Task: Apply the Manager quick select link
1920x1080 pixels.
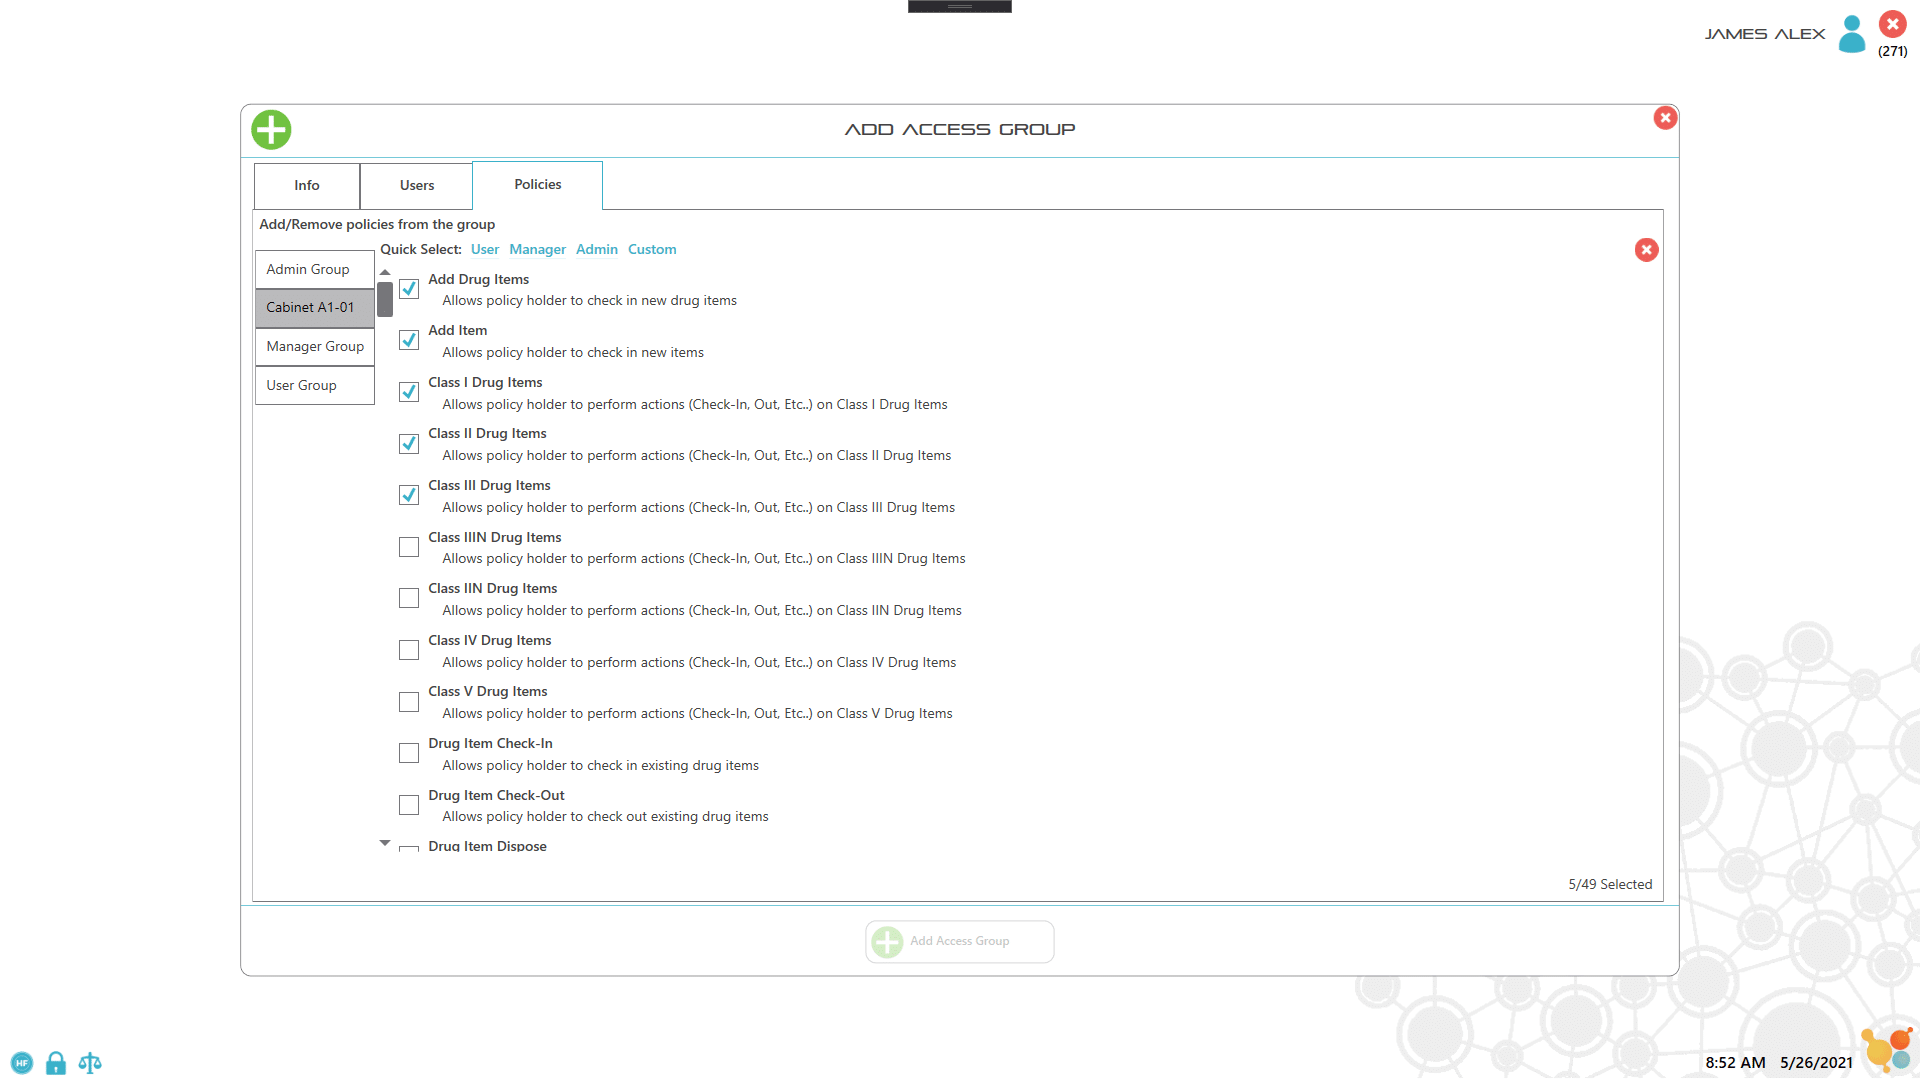Action: (537, 250)
